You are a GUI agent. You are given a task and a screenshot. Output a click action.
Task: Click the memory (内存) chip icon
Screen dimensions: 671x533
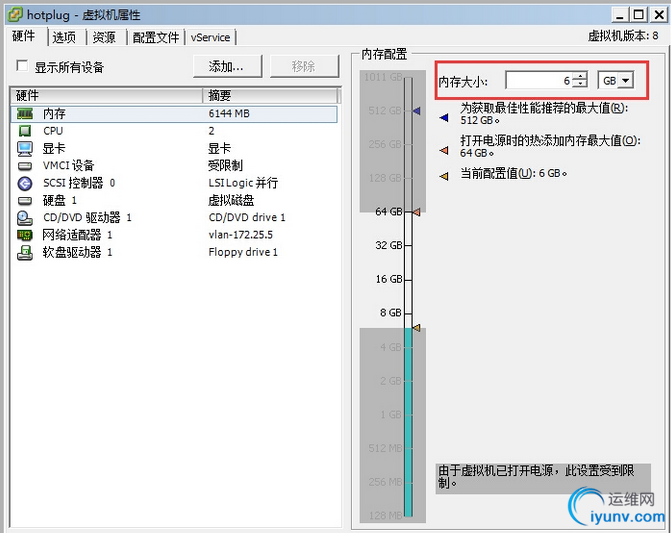tap(25, 114)
